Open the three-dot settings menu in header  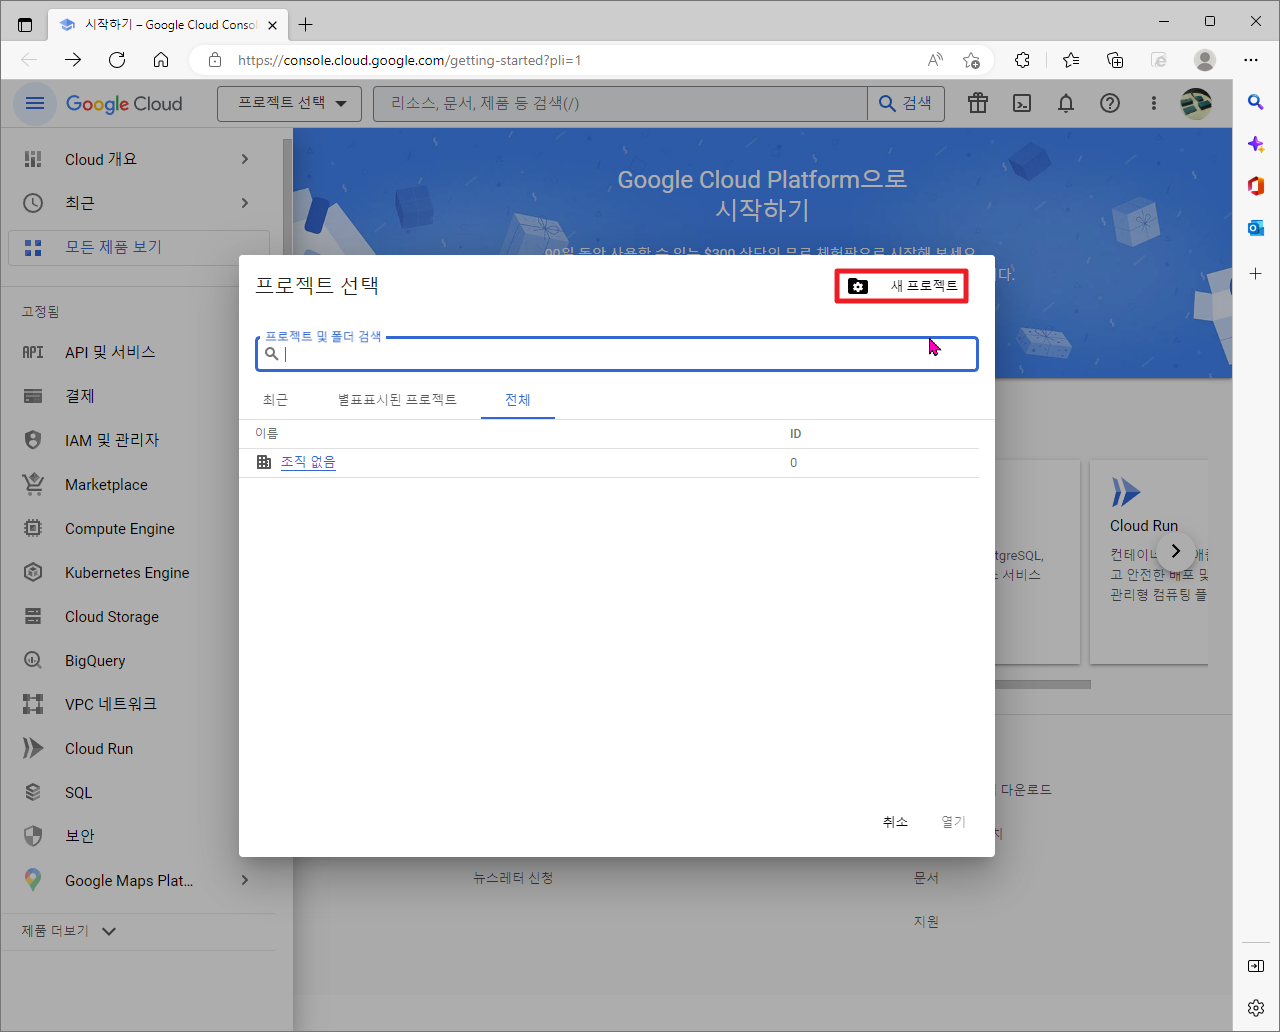pyautogui.click(x=1154, y=103)
